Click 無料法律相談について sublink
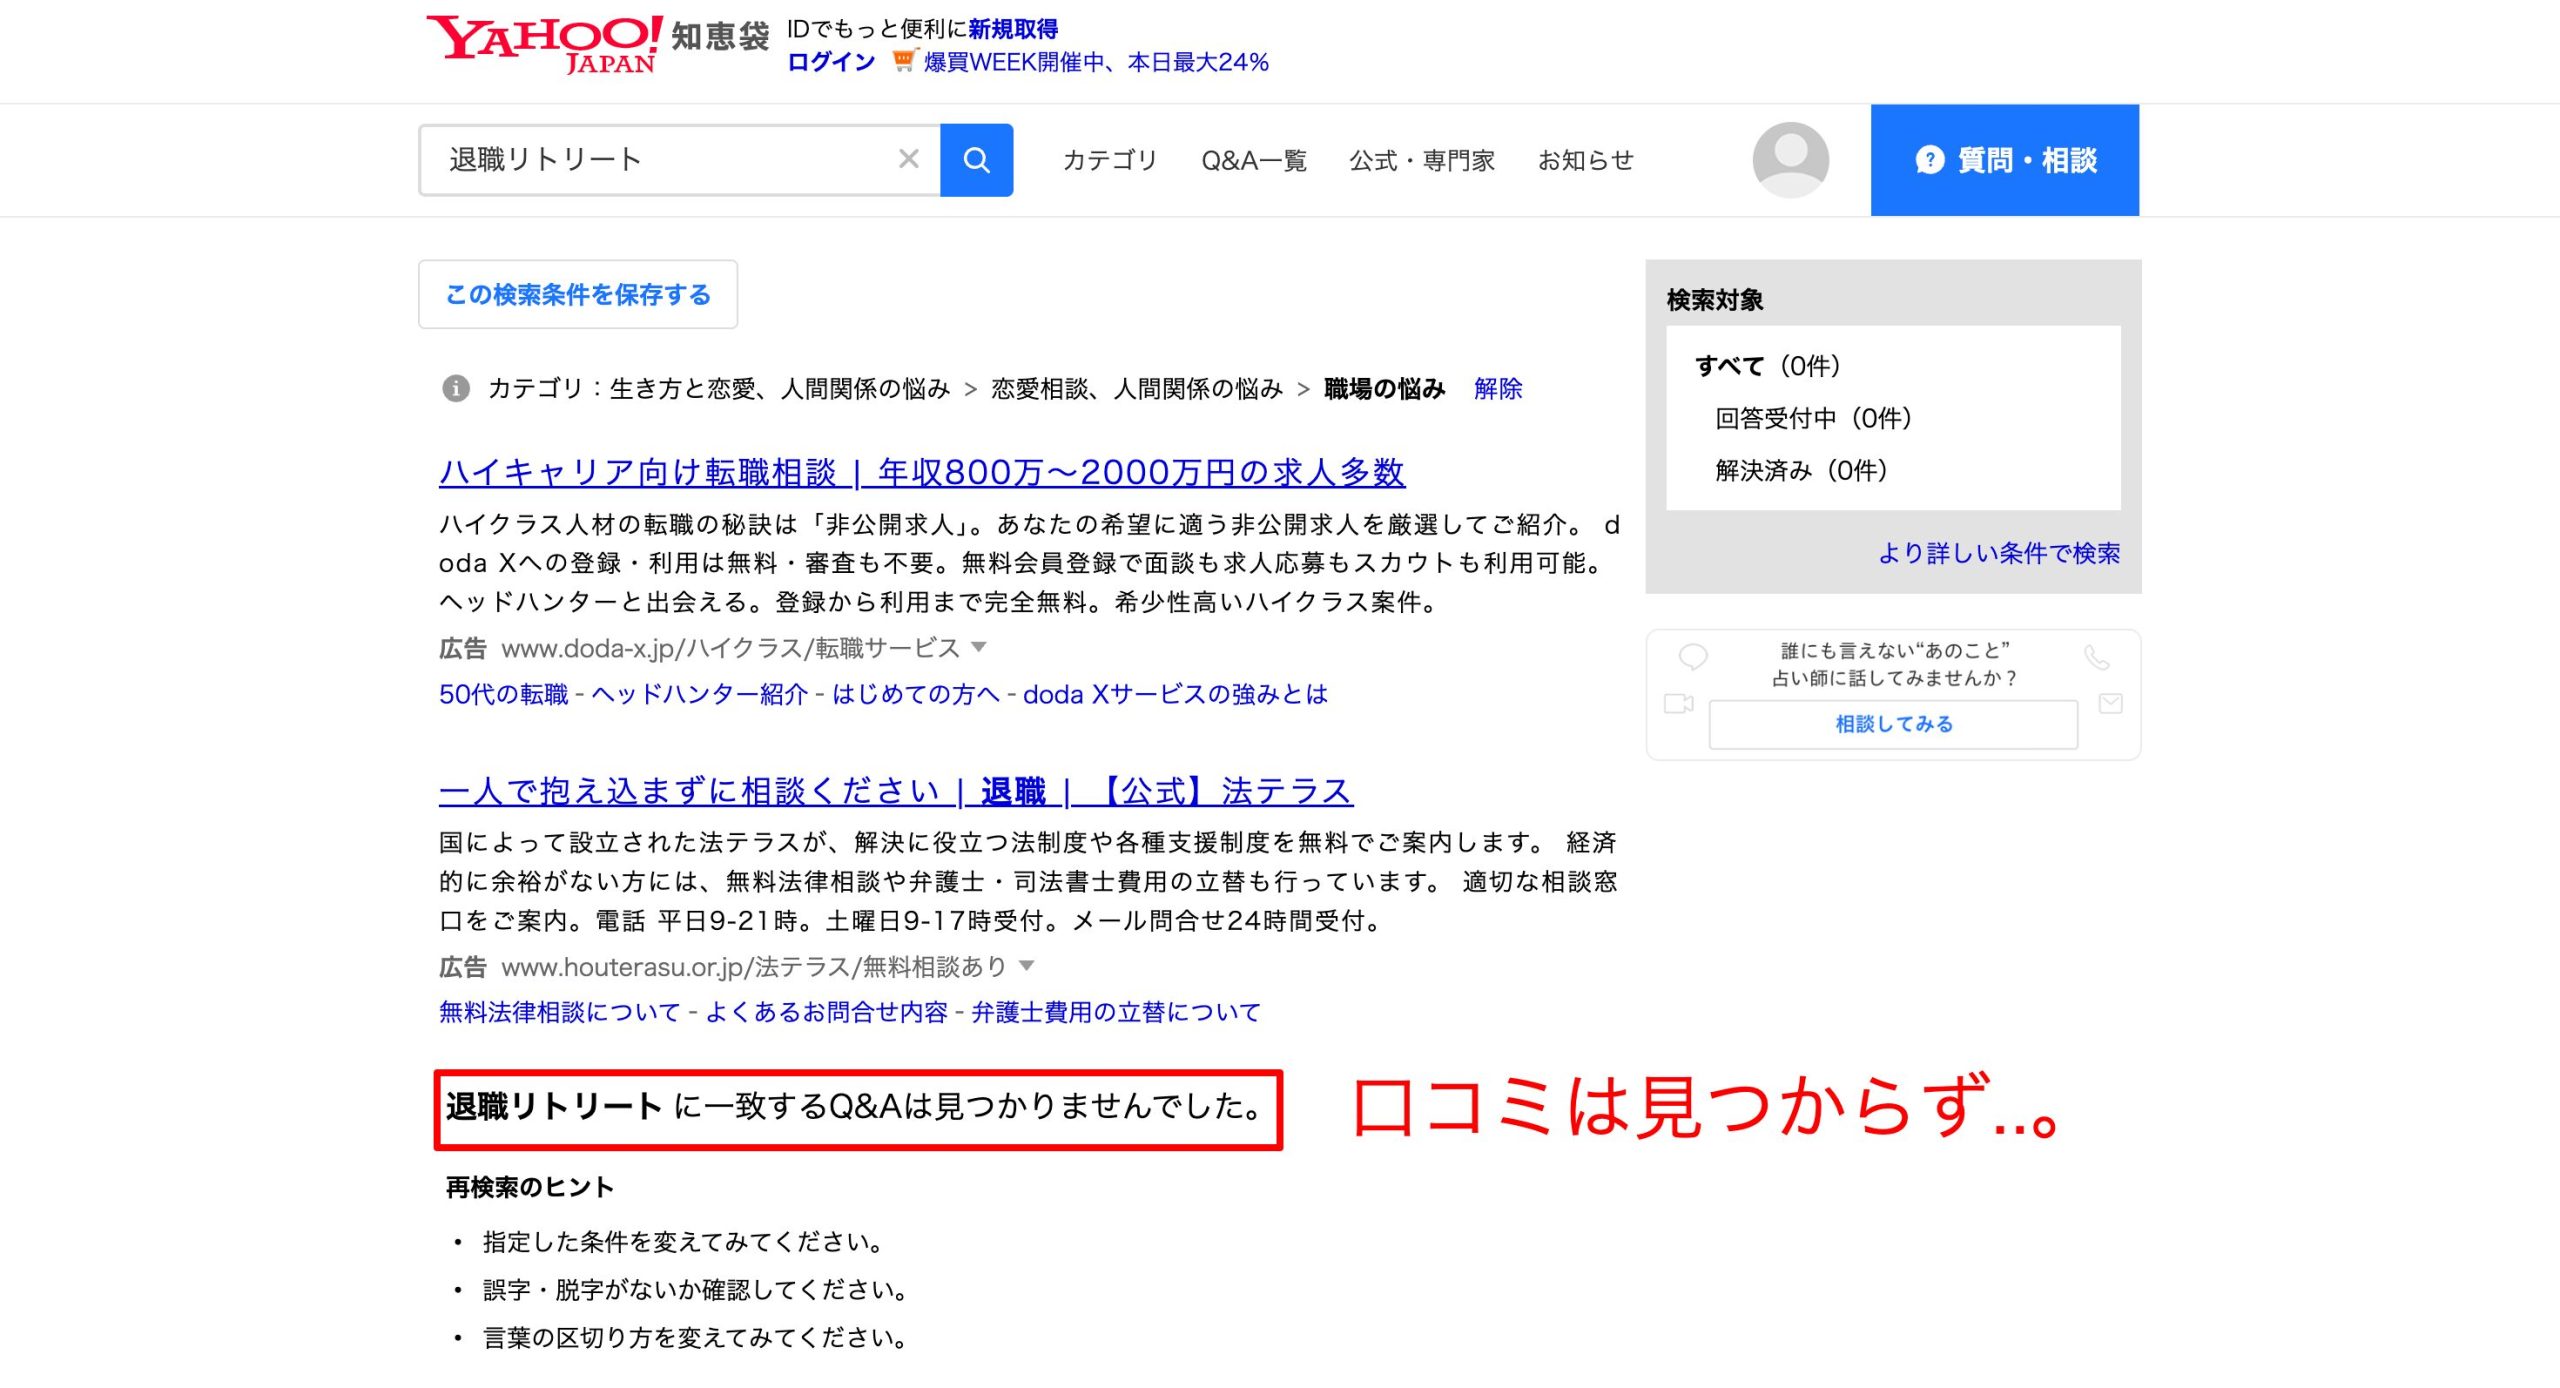The height and width of the screenshot is (1388, 2560). [559, 1012]
